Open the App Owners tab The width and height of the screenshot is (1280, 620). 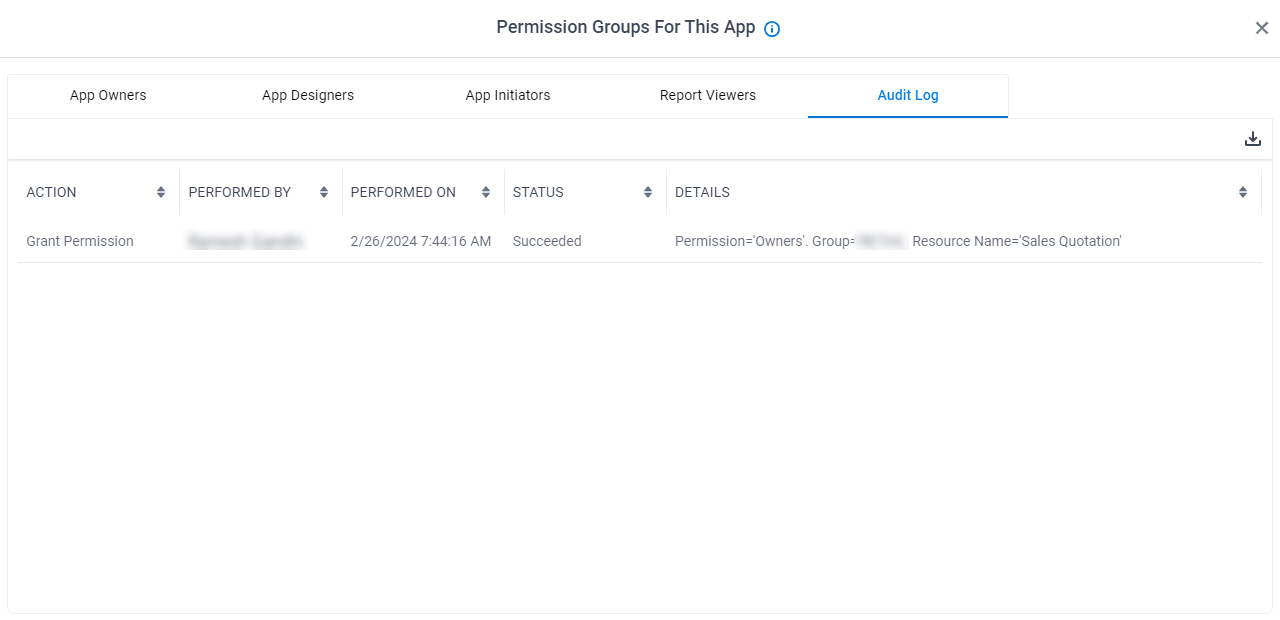108,96
